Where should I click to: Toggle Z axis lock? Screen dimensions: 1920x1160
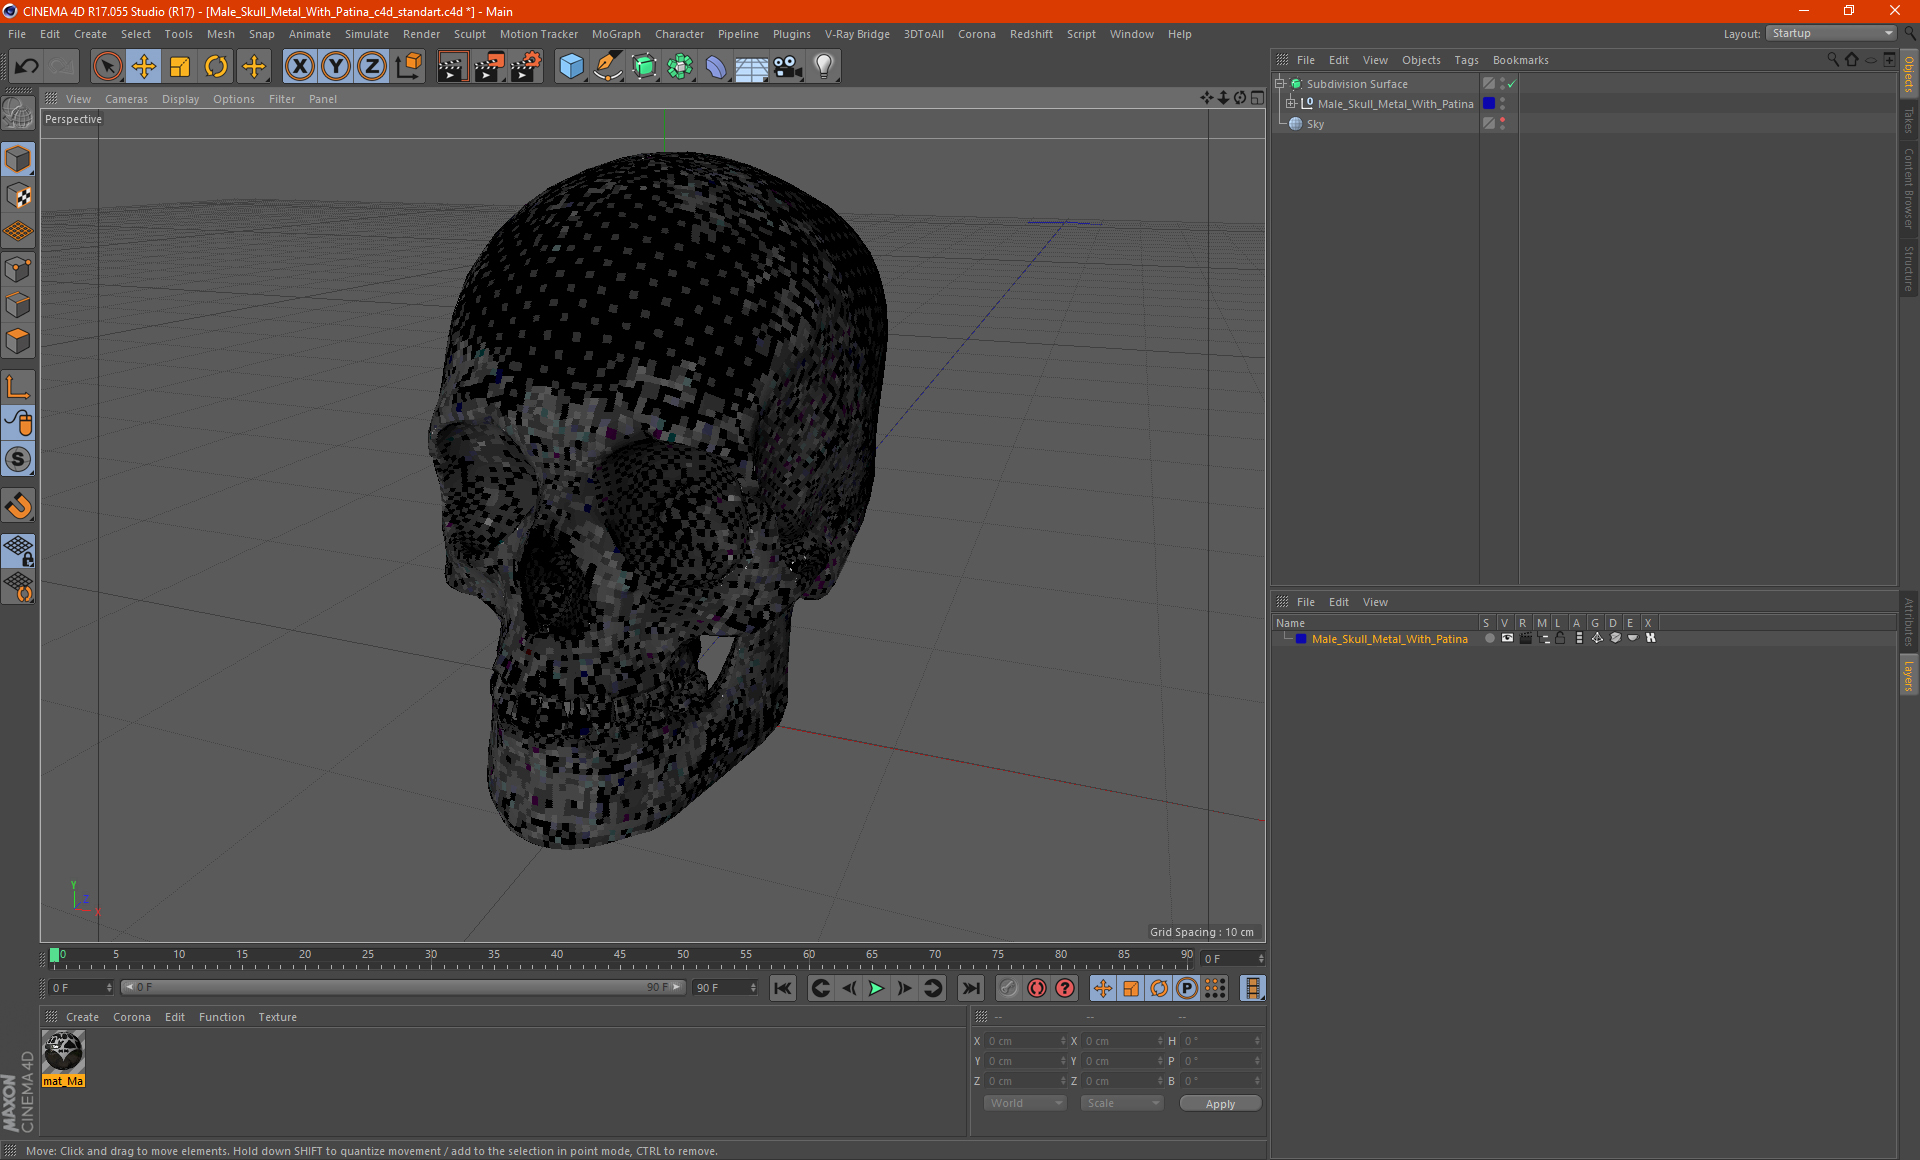[x=372, y=67]
